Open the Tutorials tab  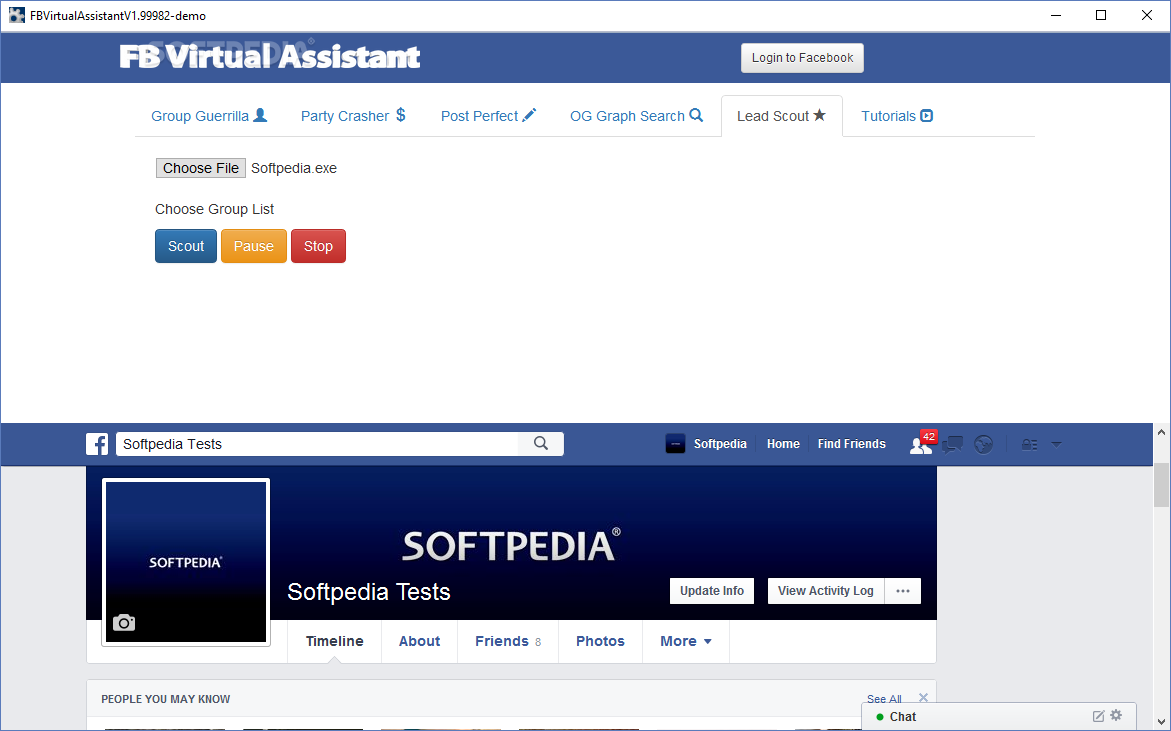click(x=897, y=116)
